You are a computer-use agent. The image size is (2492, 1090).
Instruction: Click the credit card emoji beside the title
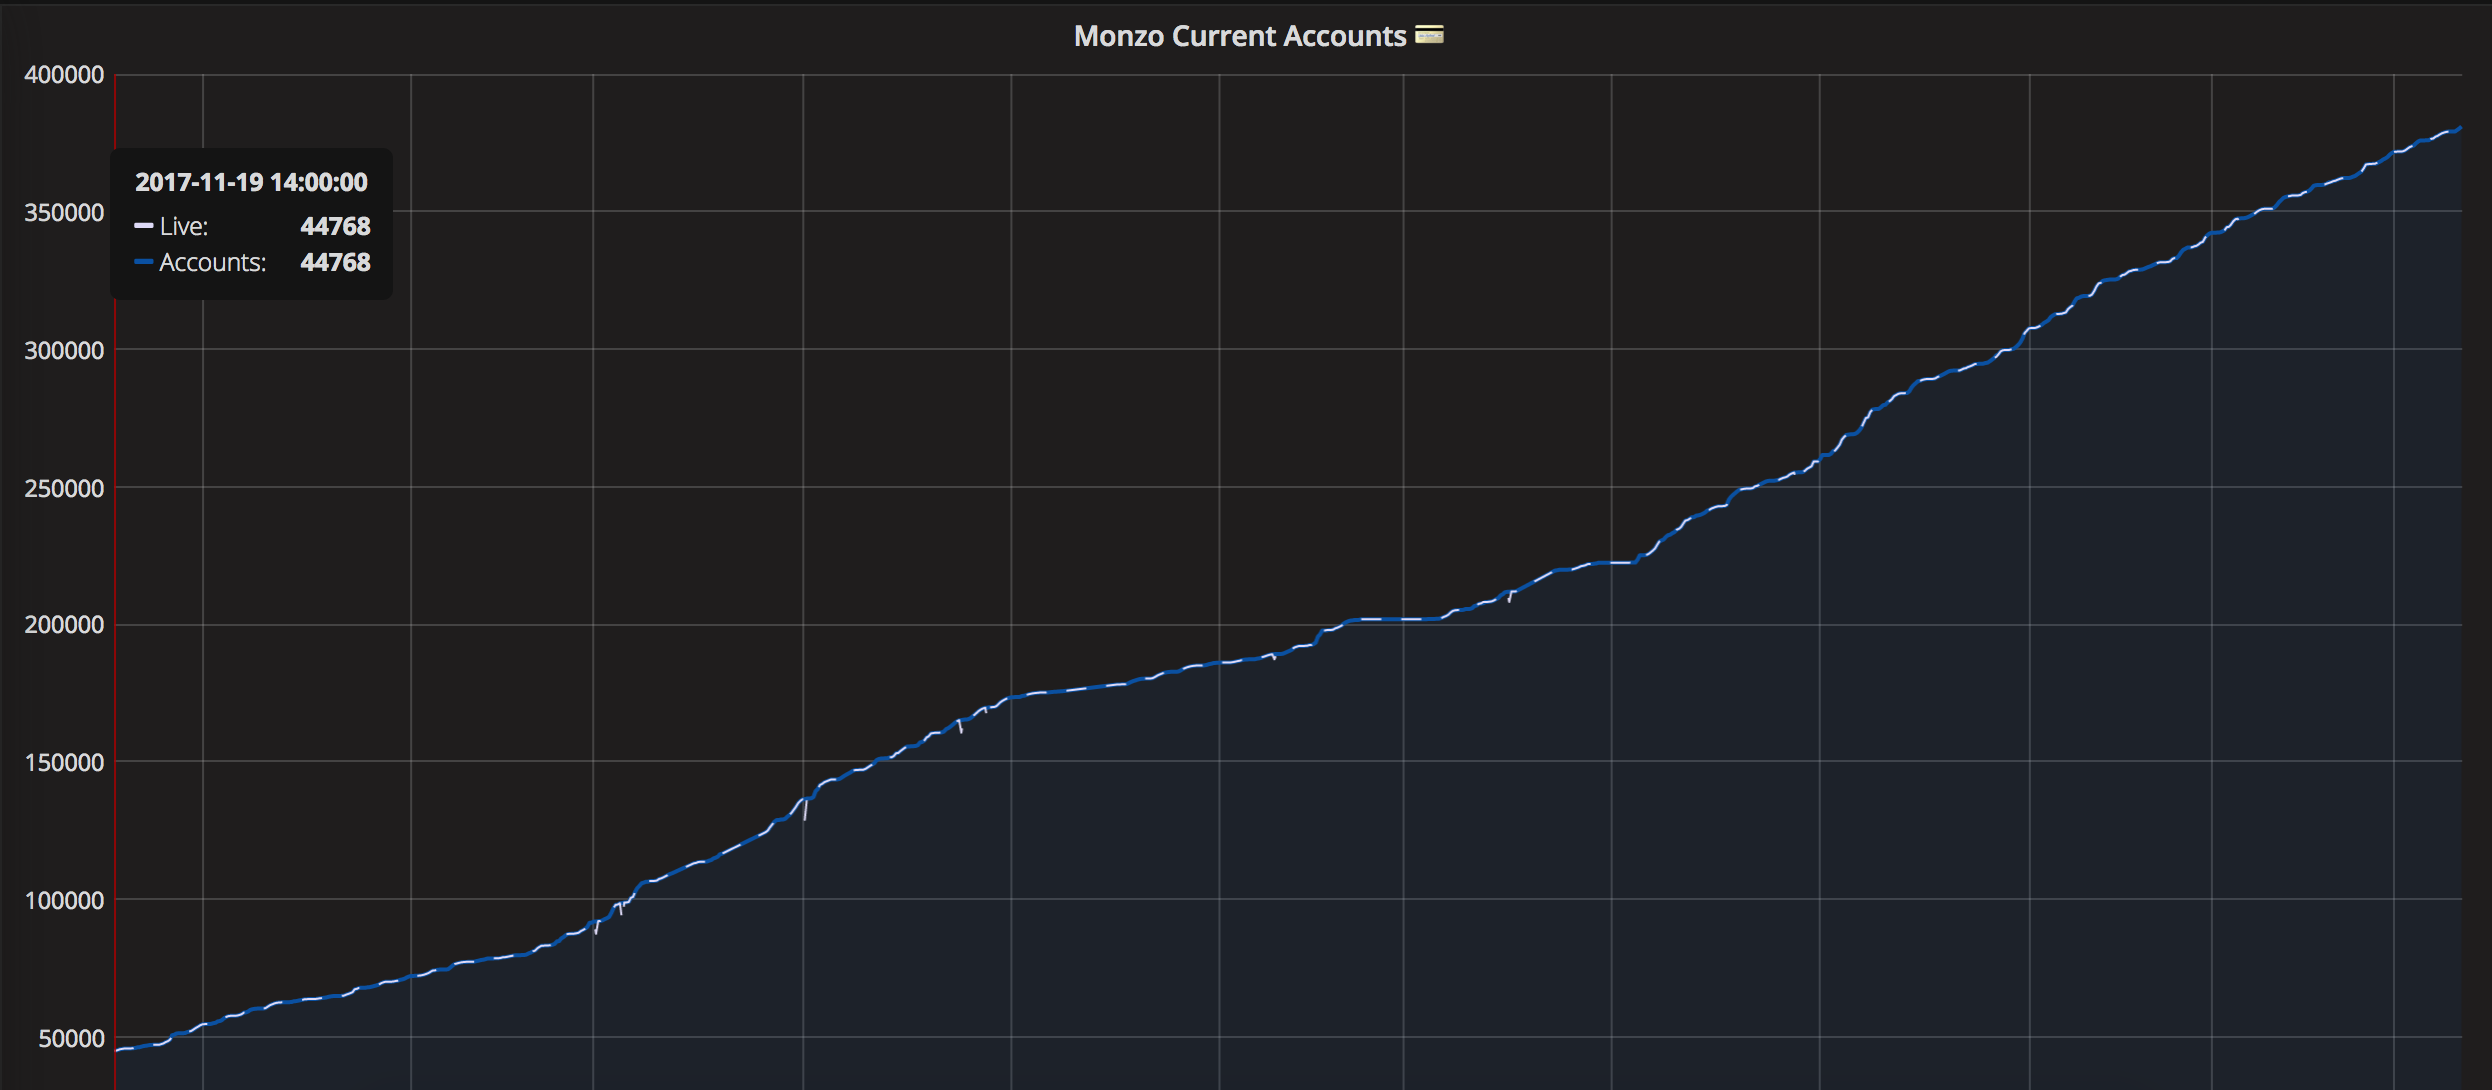point(1429,35)
